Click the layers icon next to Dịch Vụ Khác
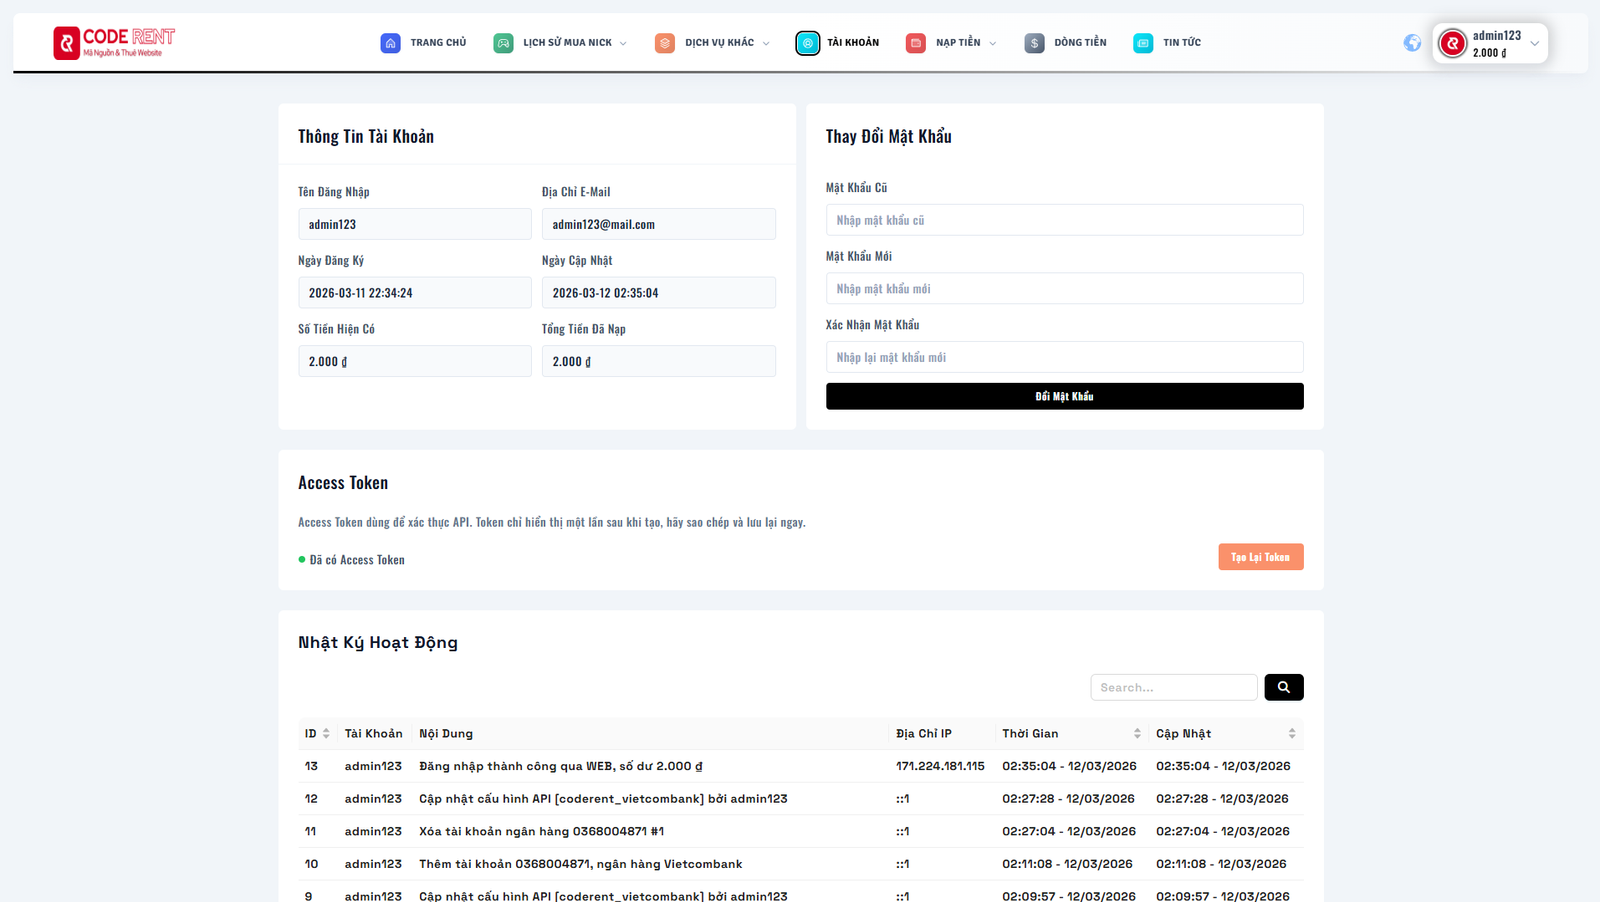1600x902 pixels. (x=664, y=42)
